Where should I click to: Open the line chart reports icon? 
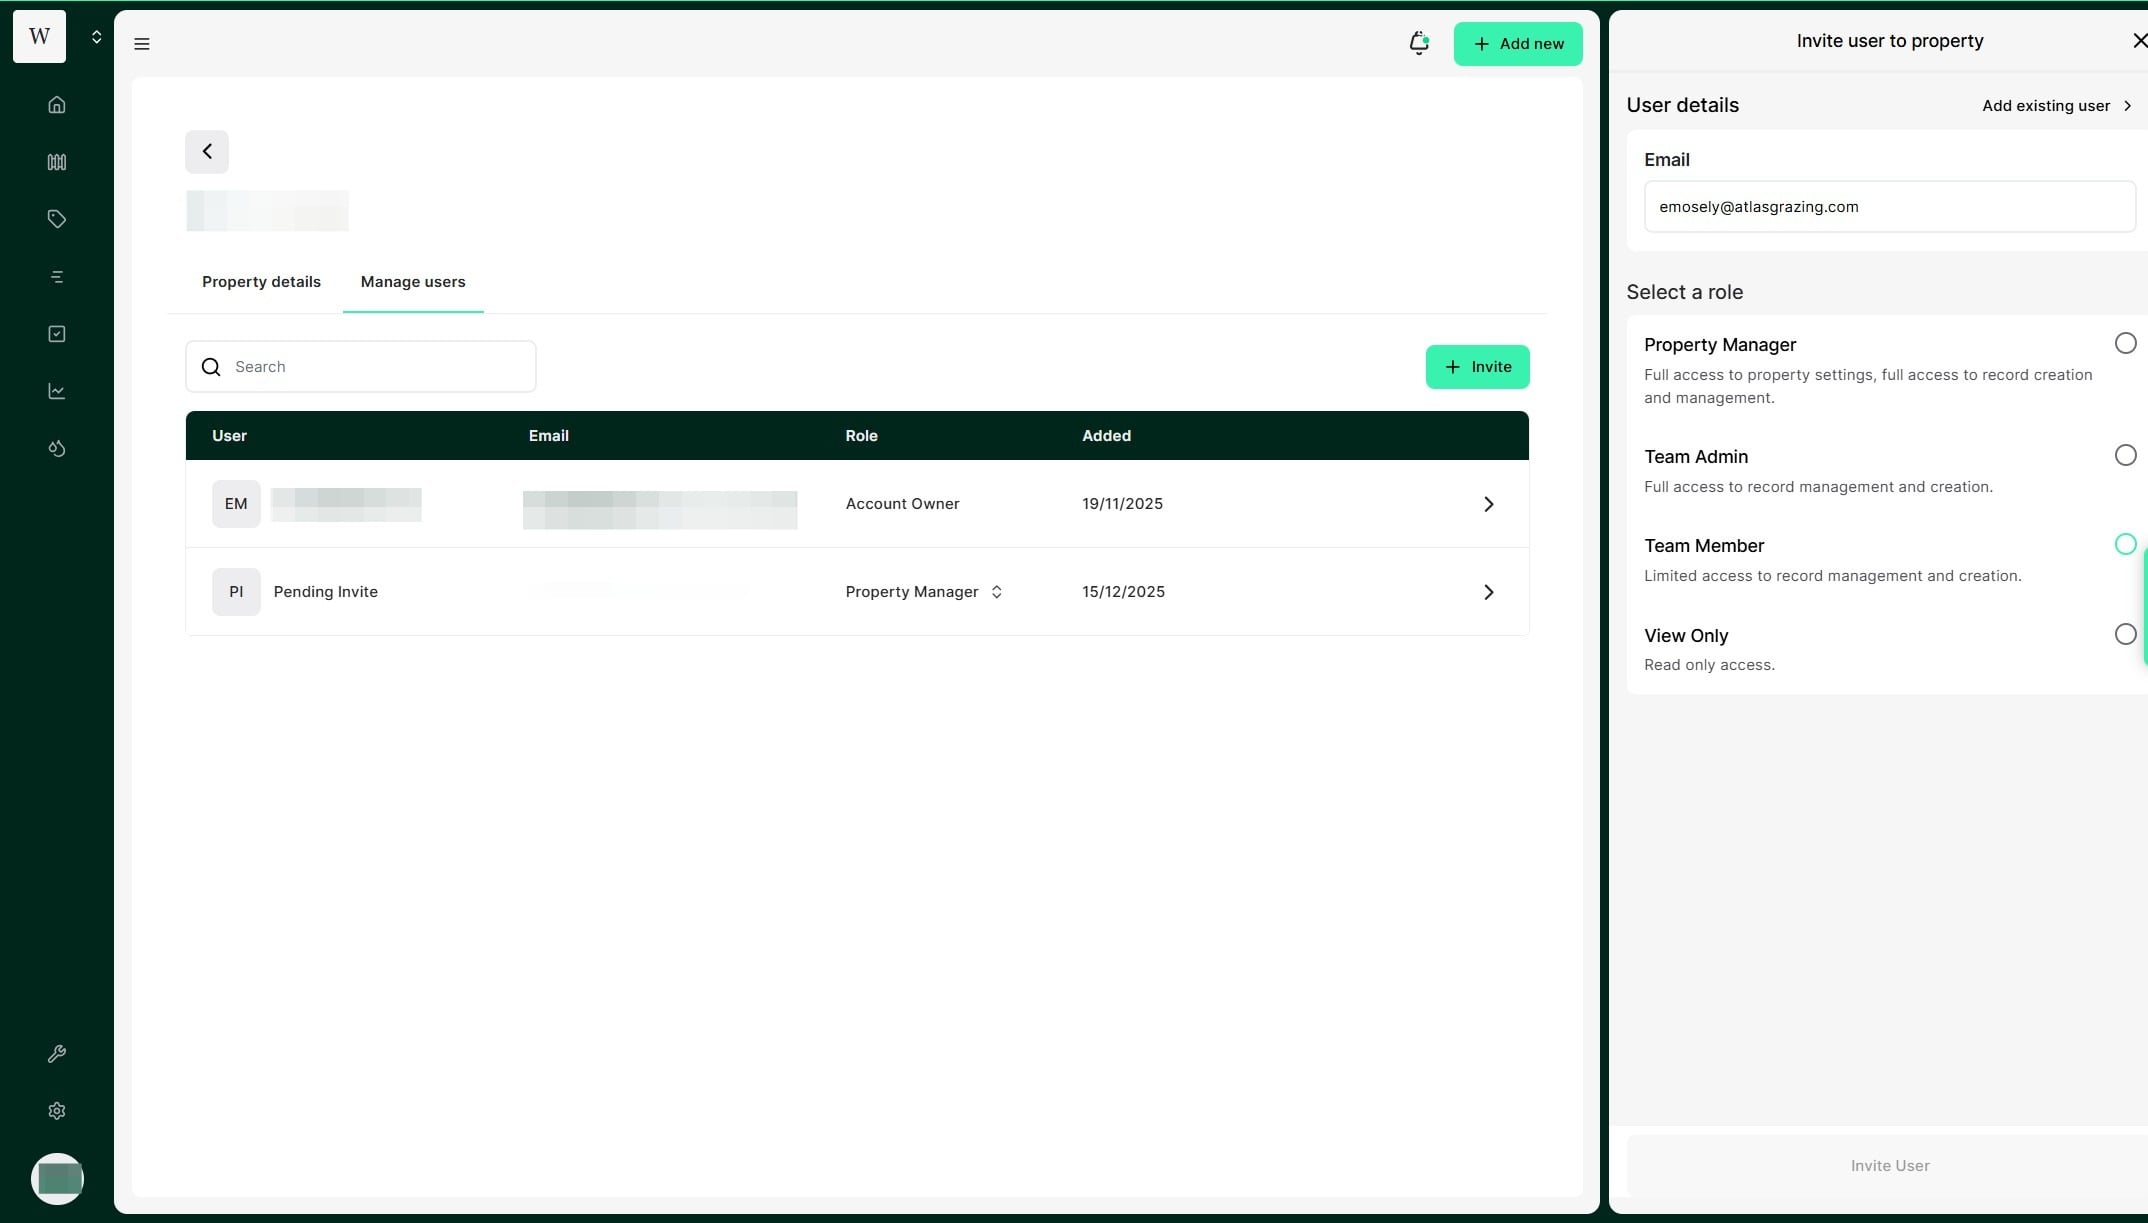coord(57,391)
